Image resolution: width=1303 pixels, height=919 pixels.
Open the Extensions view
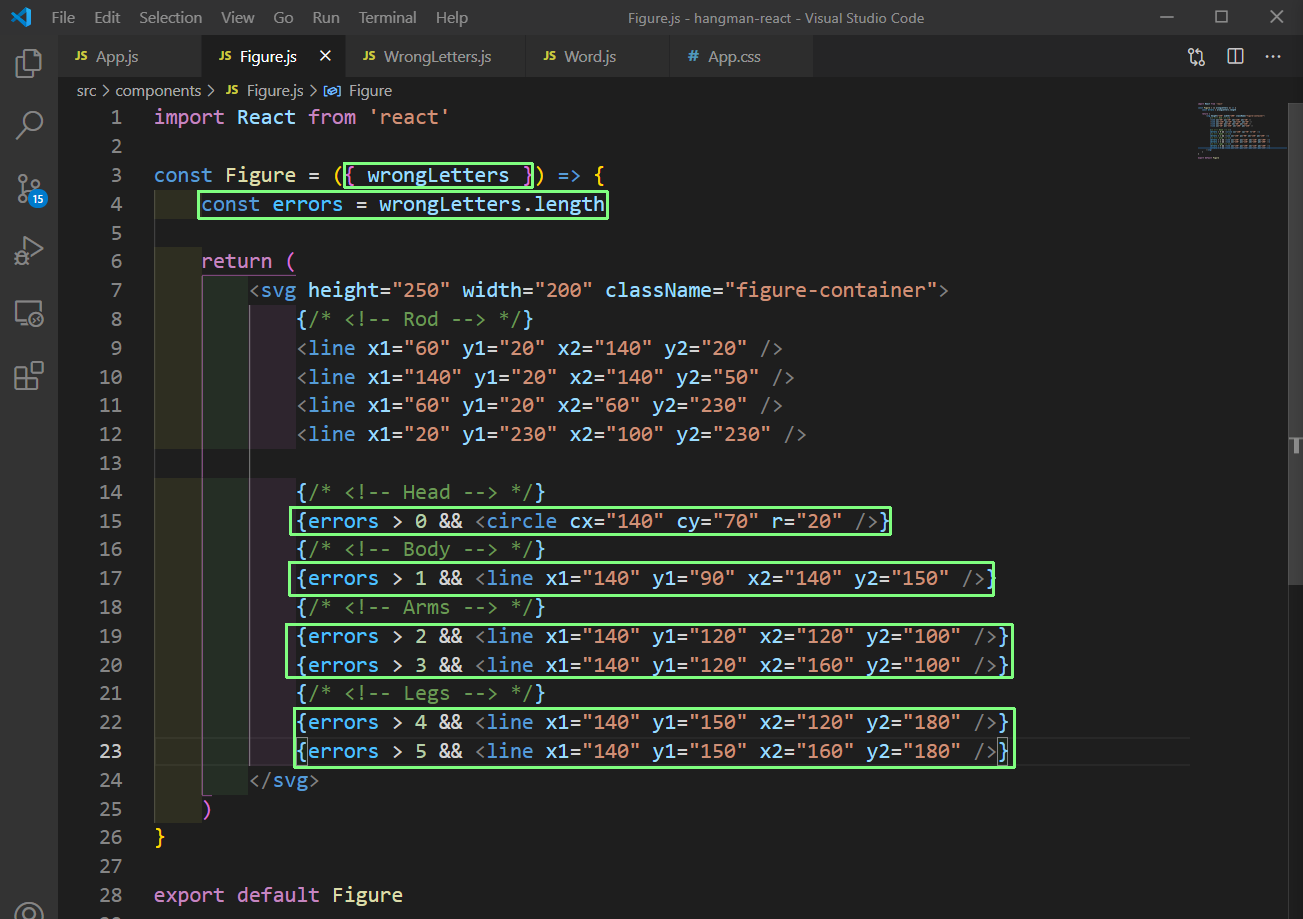coord(29,376)
